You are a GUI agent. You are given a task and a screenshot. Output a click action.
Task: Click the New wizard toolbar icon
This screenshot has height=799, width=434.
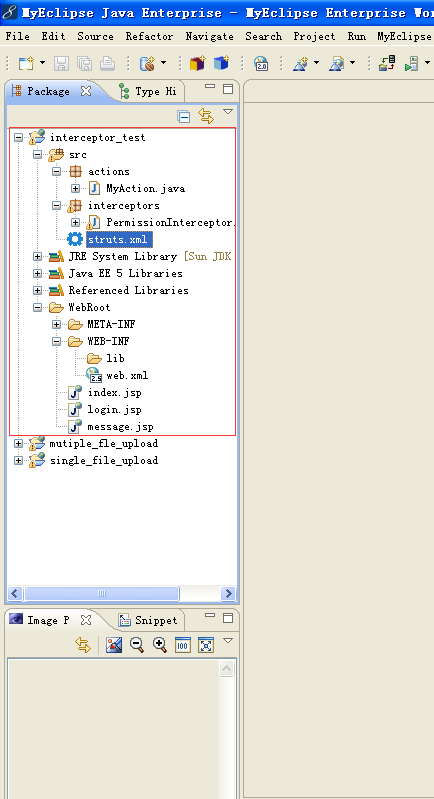tap(25, 63)
